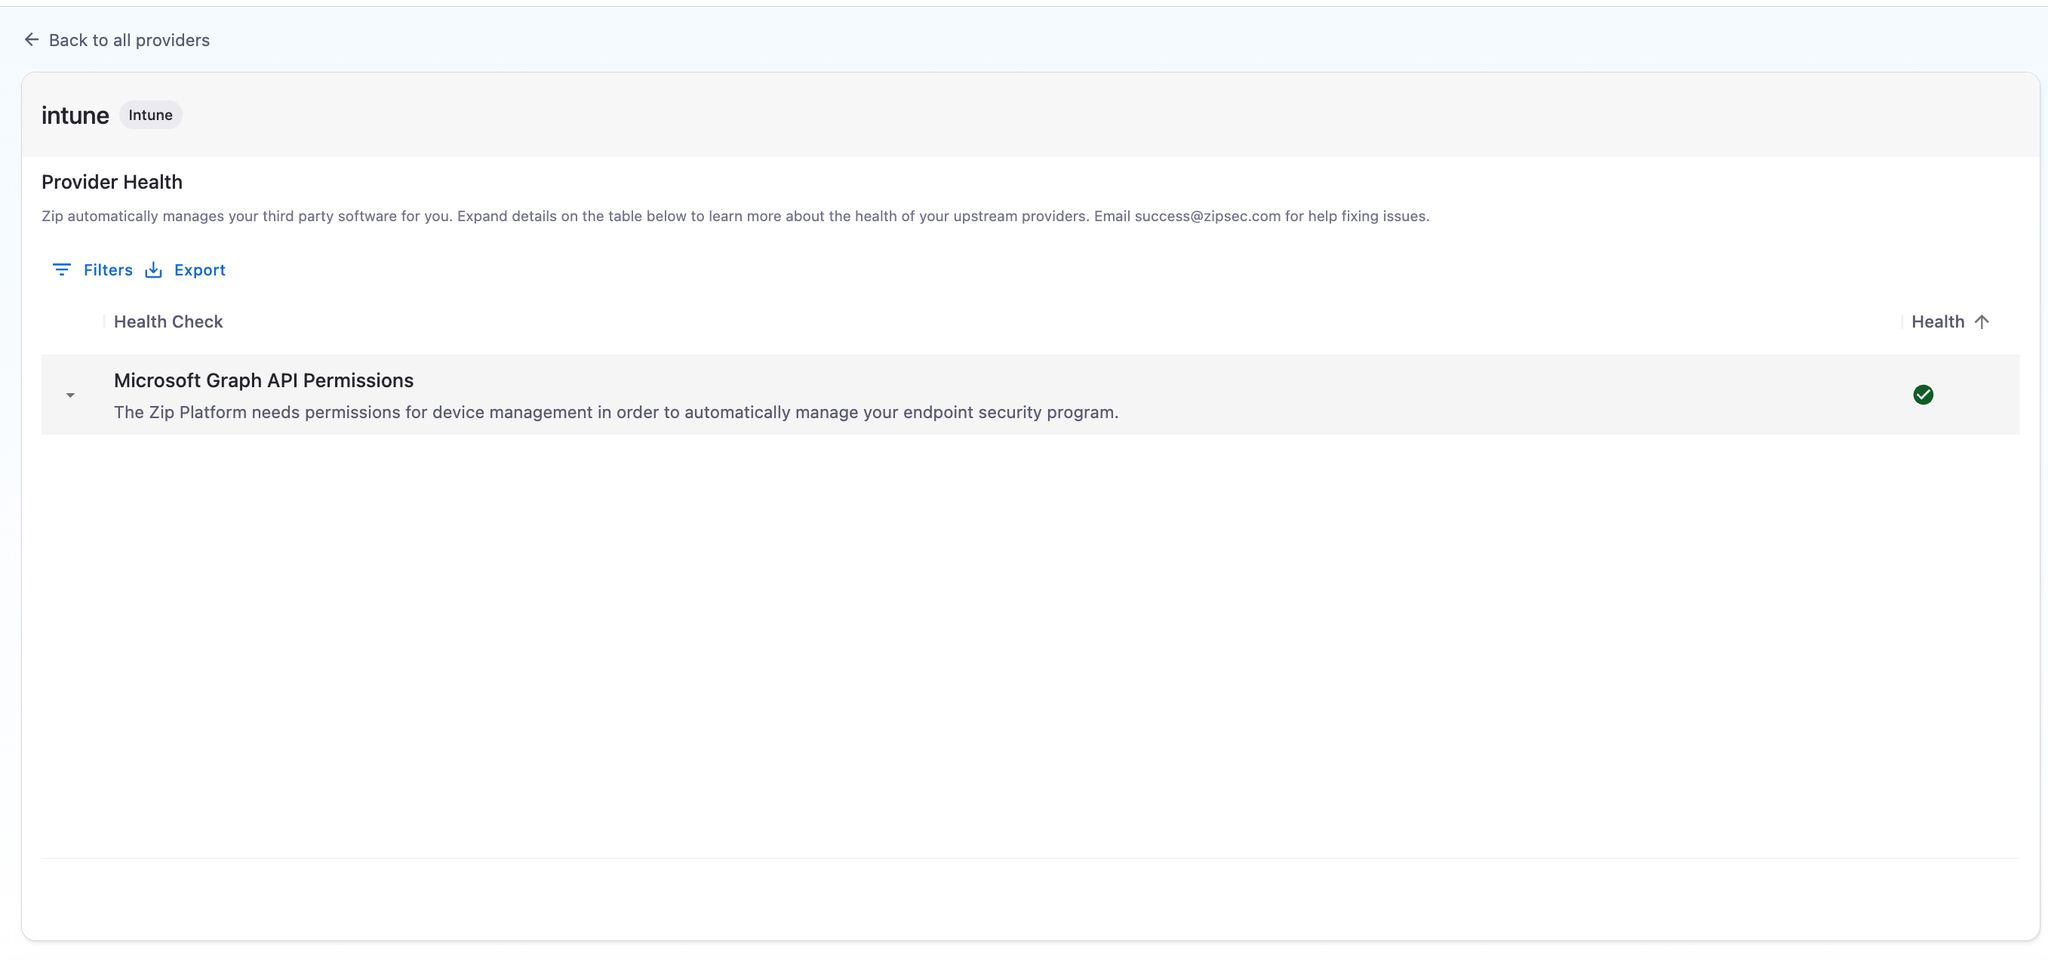Click the intune provider name heading
The image size is (2048, 960).
(75, 116)
